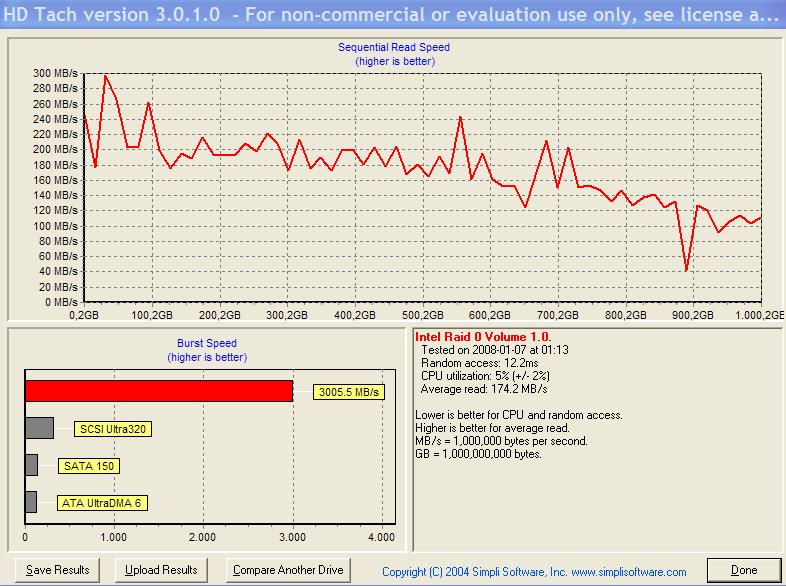
Task: Click the ATA UltraDMA 6 label
Action: click(x=102, y=503)
